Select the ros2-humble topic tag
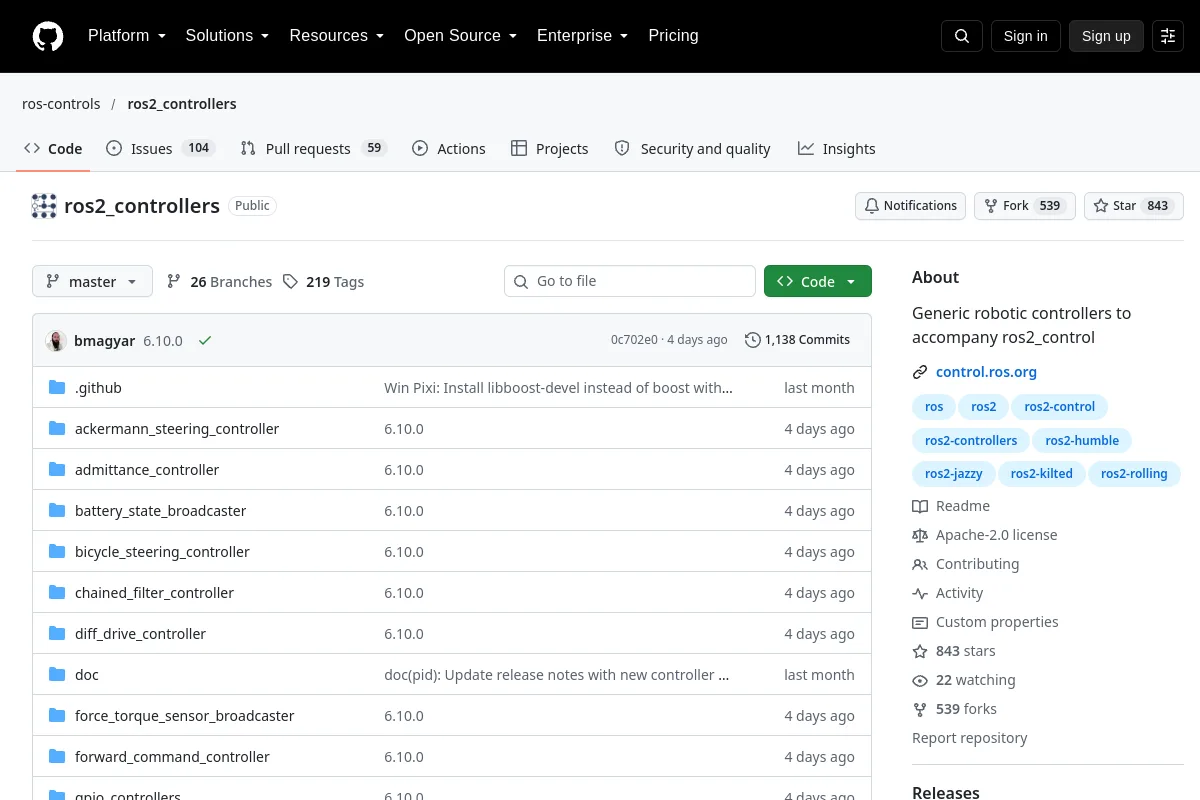1200x800 pixels. (x=1082, y=441)
